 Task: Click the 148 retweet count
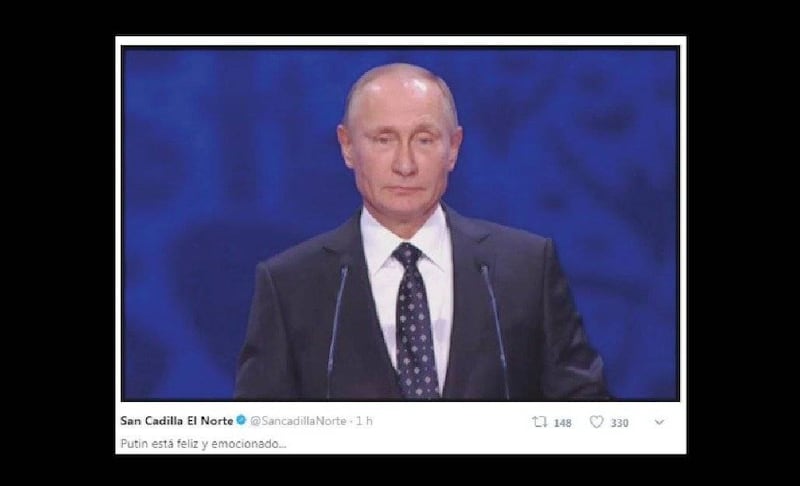(562, 423)
